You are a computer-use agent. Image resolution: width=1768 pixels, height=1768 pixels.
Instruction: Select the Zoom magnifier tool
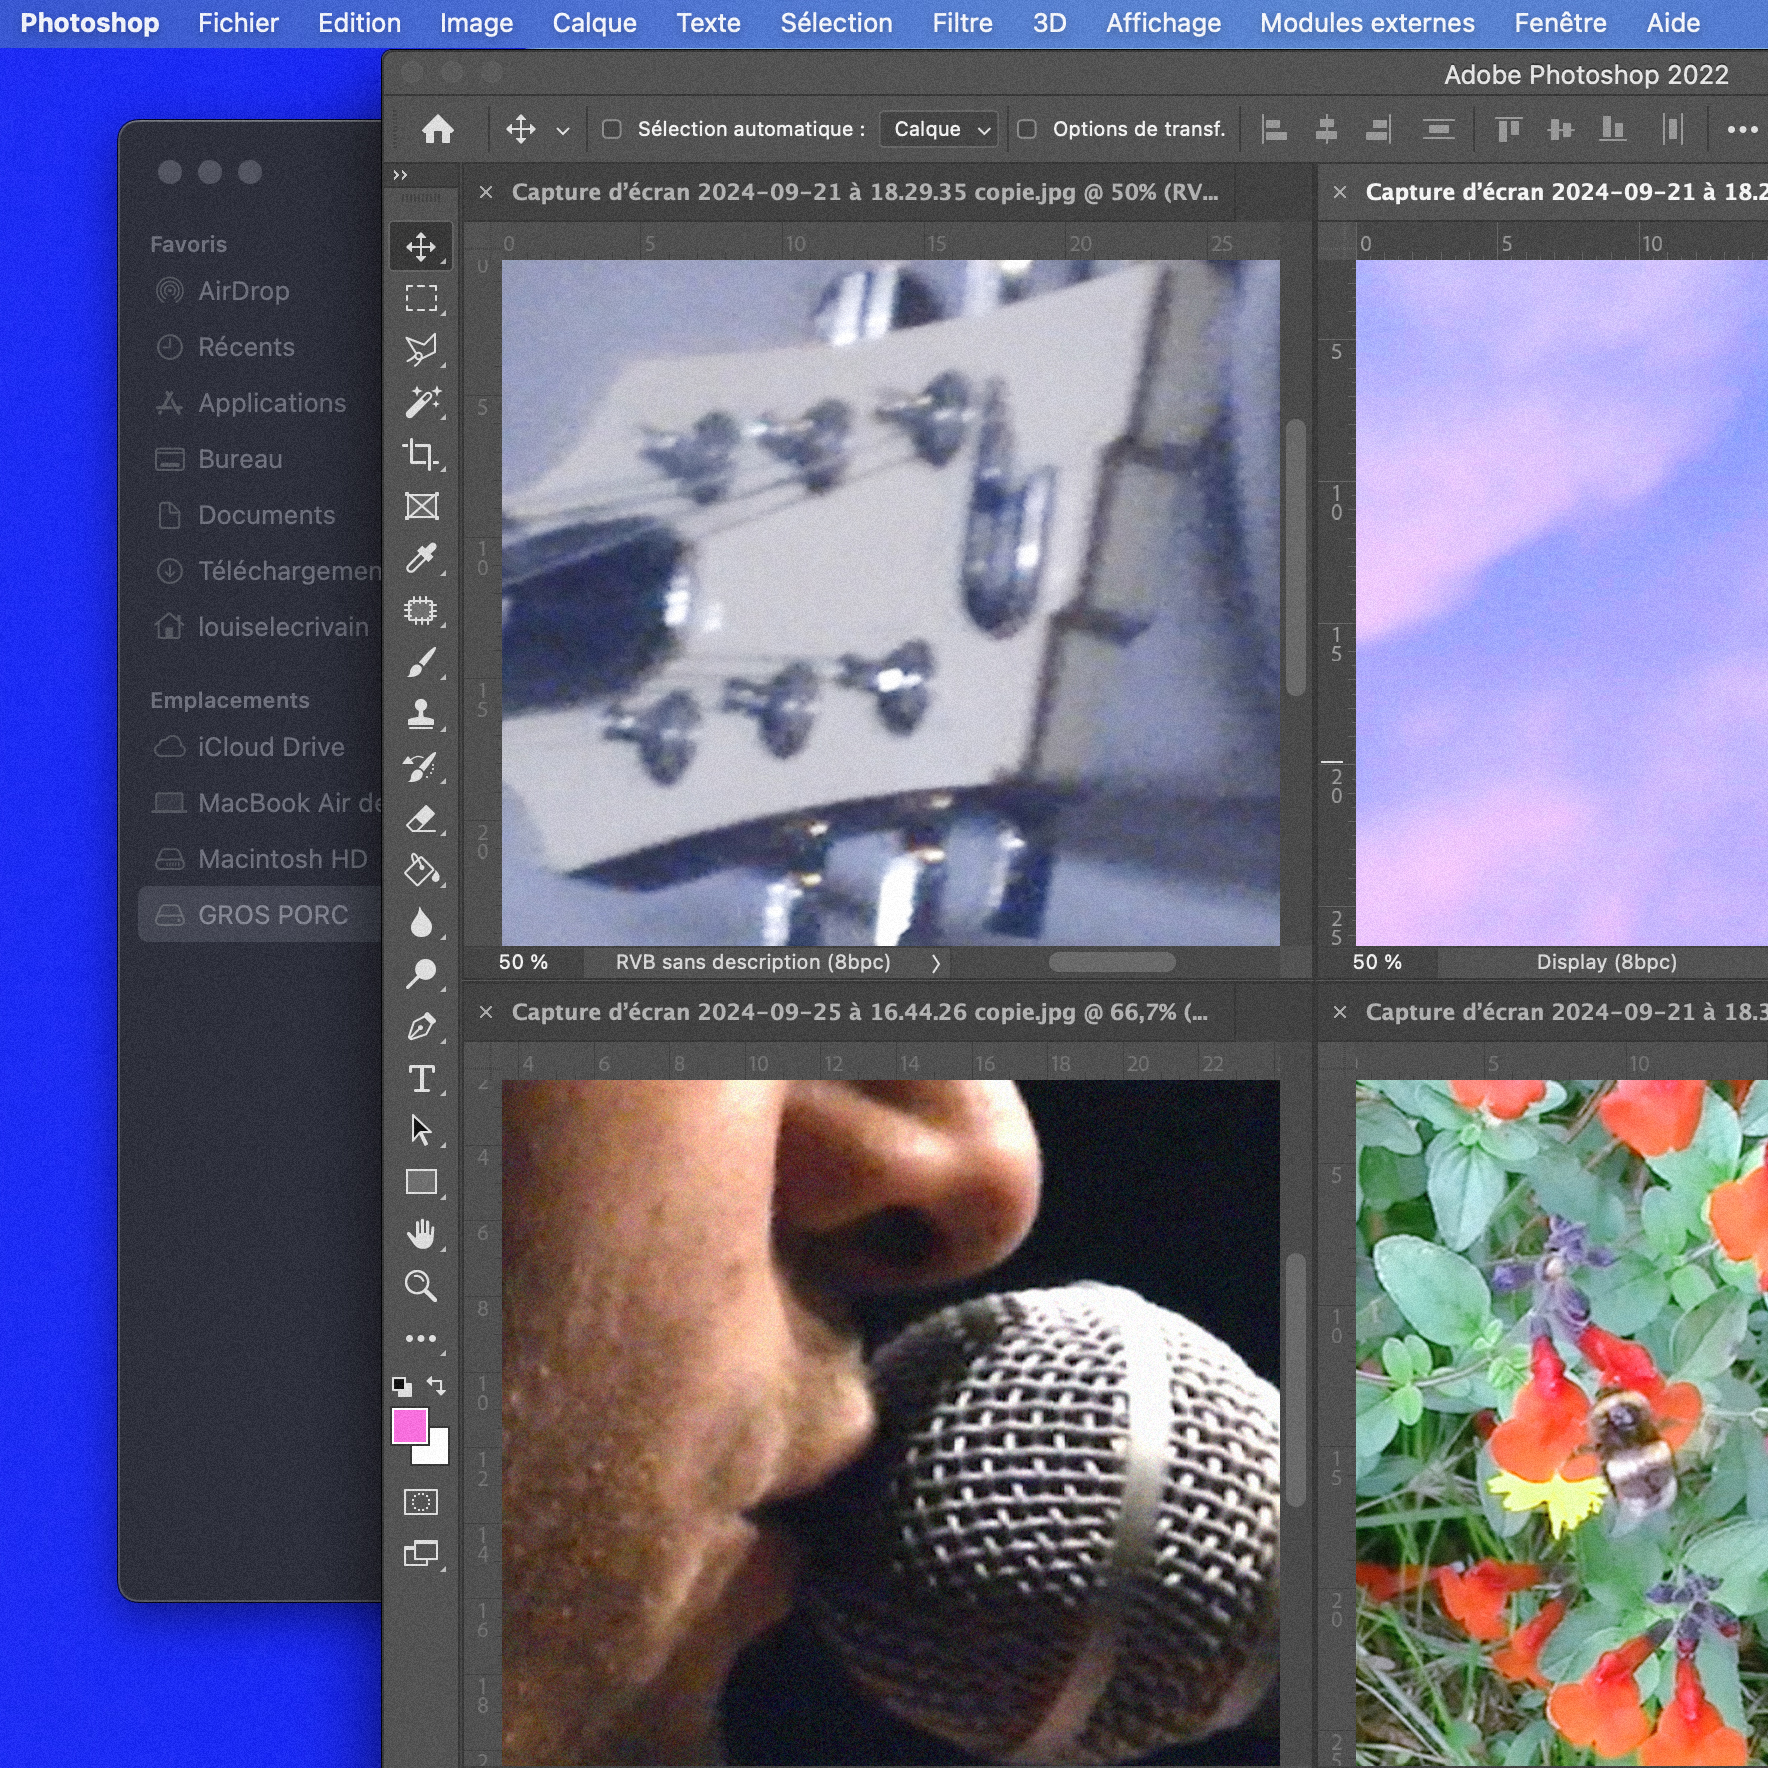tap(421, 1286)
